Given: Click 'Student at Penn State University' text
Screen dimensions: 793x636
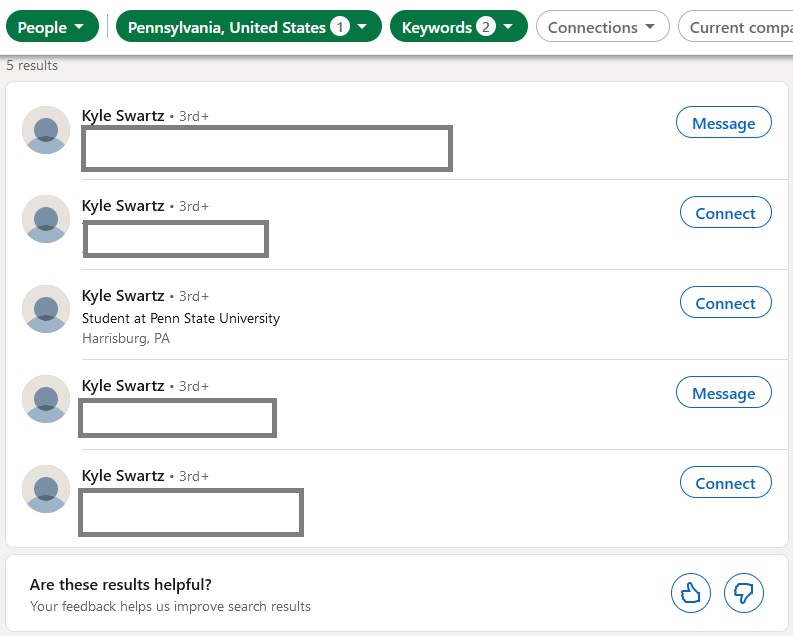Looking at the screenshot, I should pyautogui.click(x=181, y=319).
